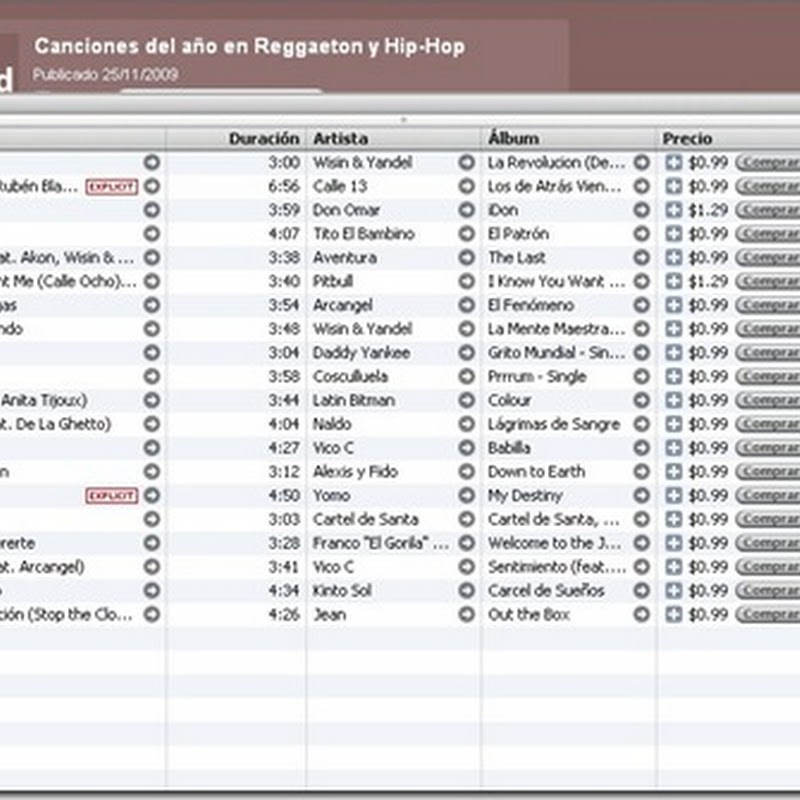Click arrow icon beside album Down to Earth

[x=641, y=472]
